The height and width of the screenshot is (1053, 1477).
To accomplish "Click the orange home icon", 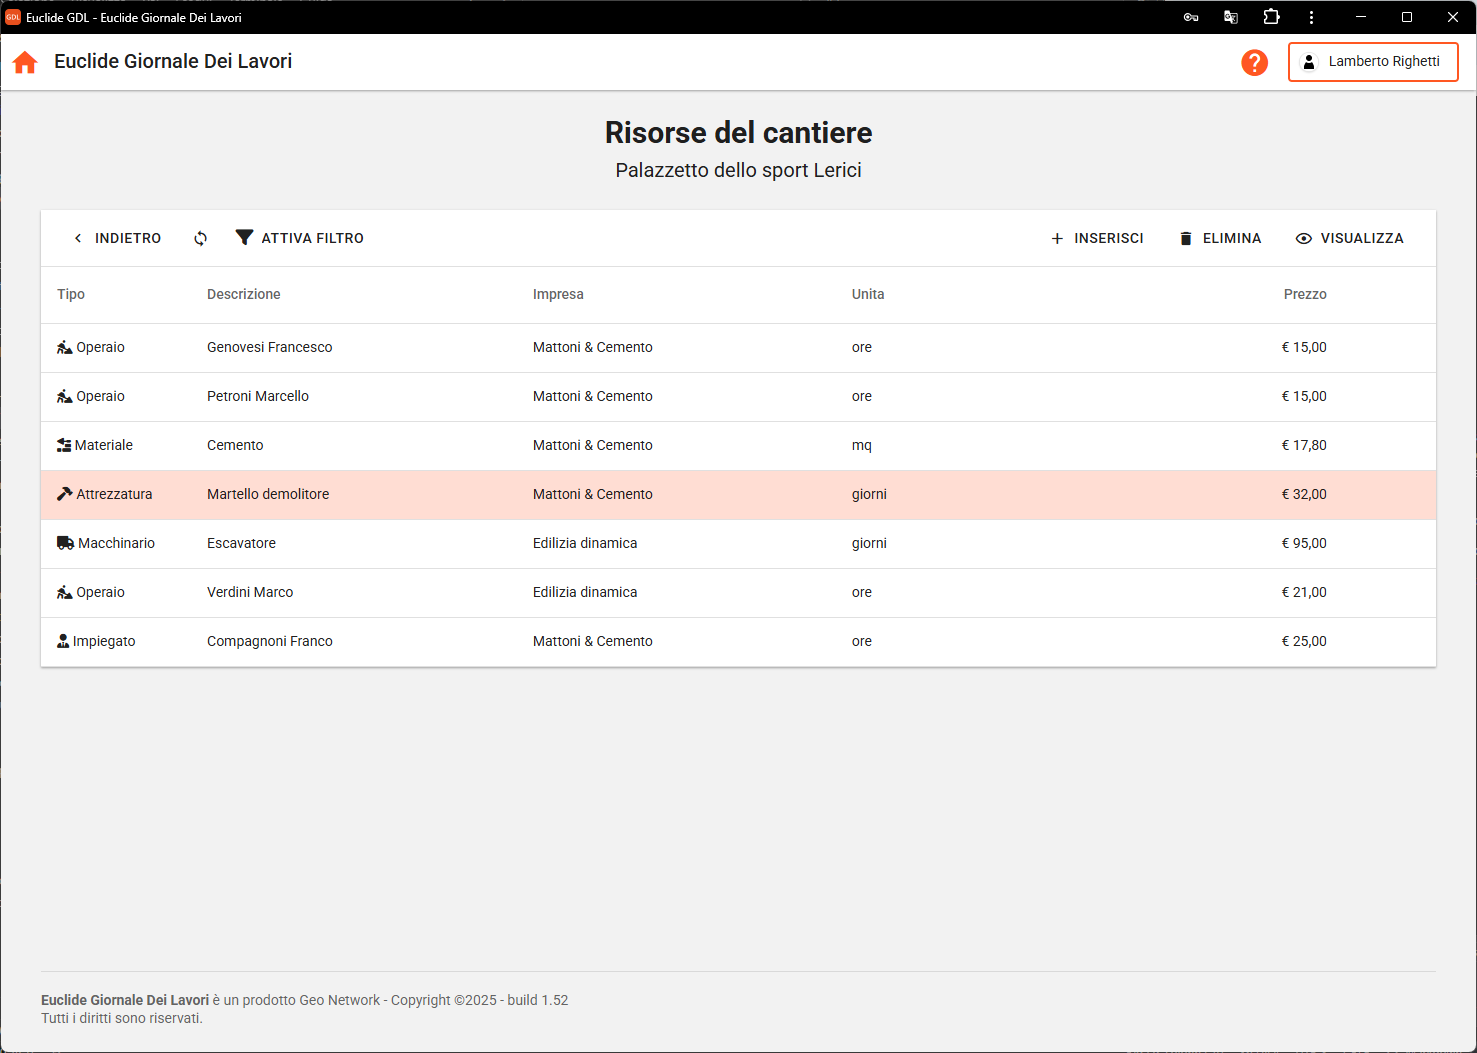I will click(25, 62).
